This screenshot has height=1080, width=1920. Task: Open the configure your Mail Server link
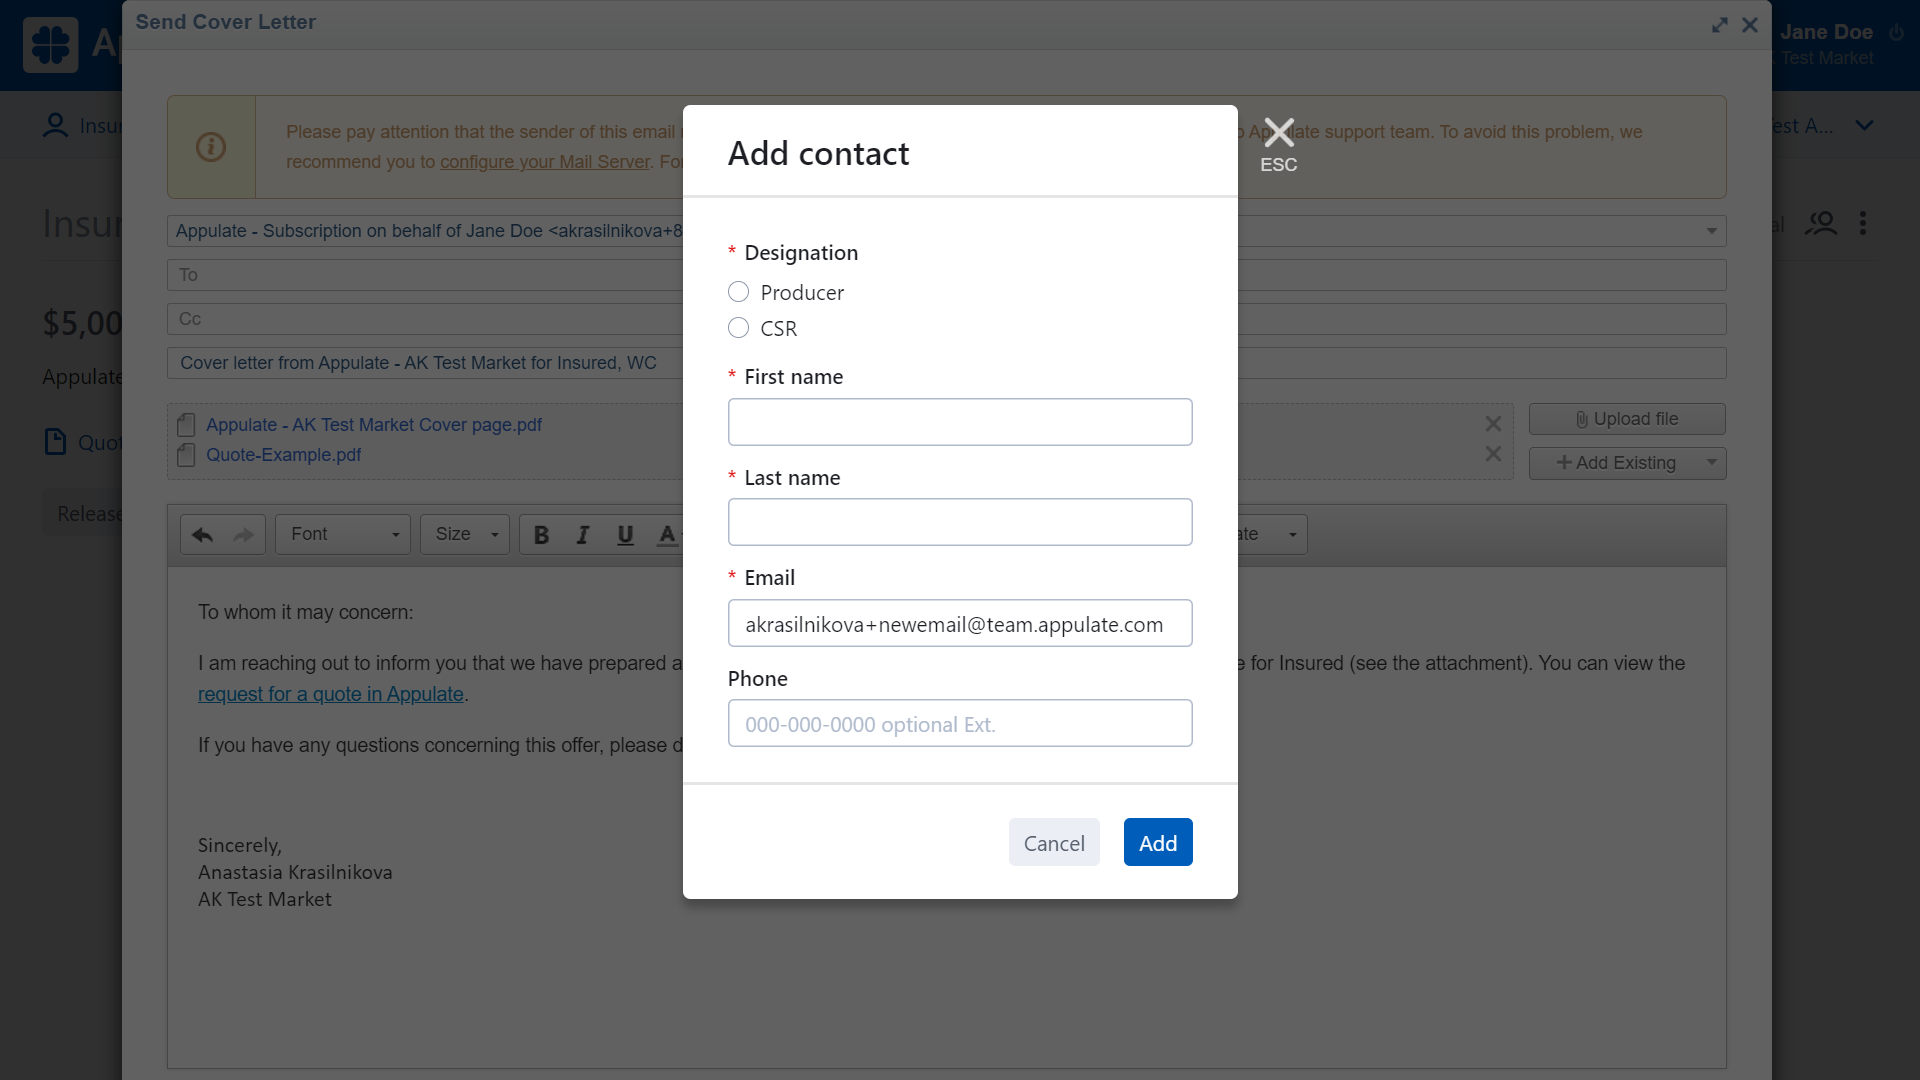pos(545,162)
